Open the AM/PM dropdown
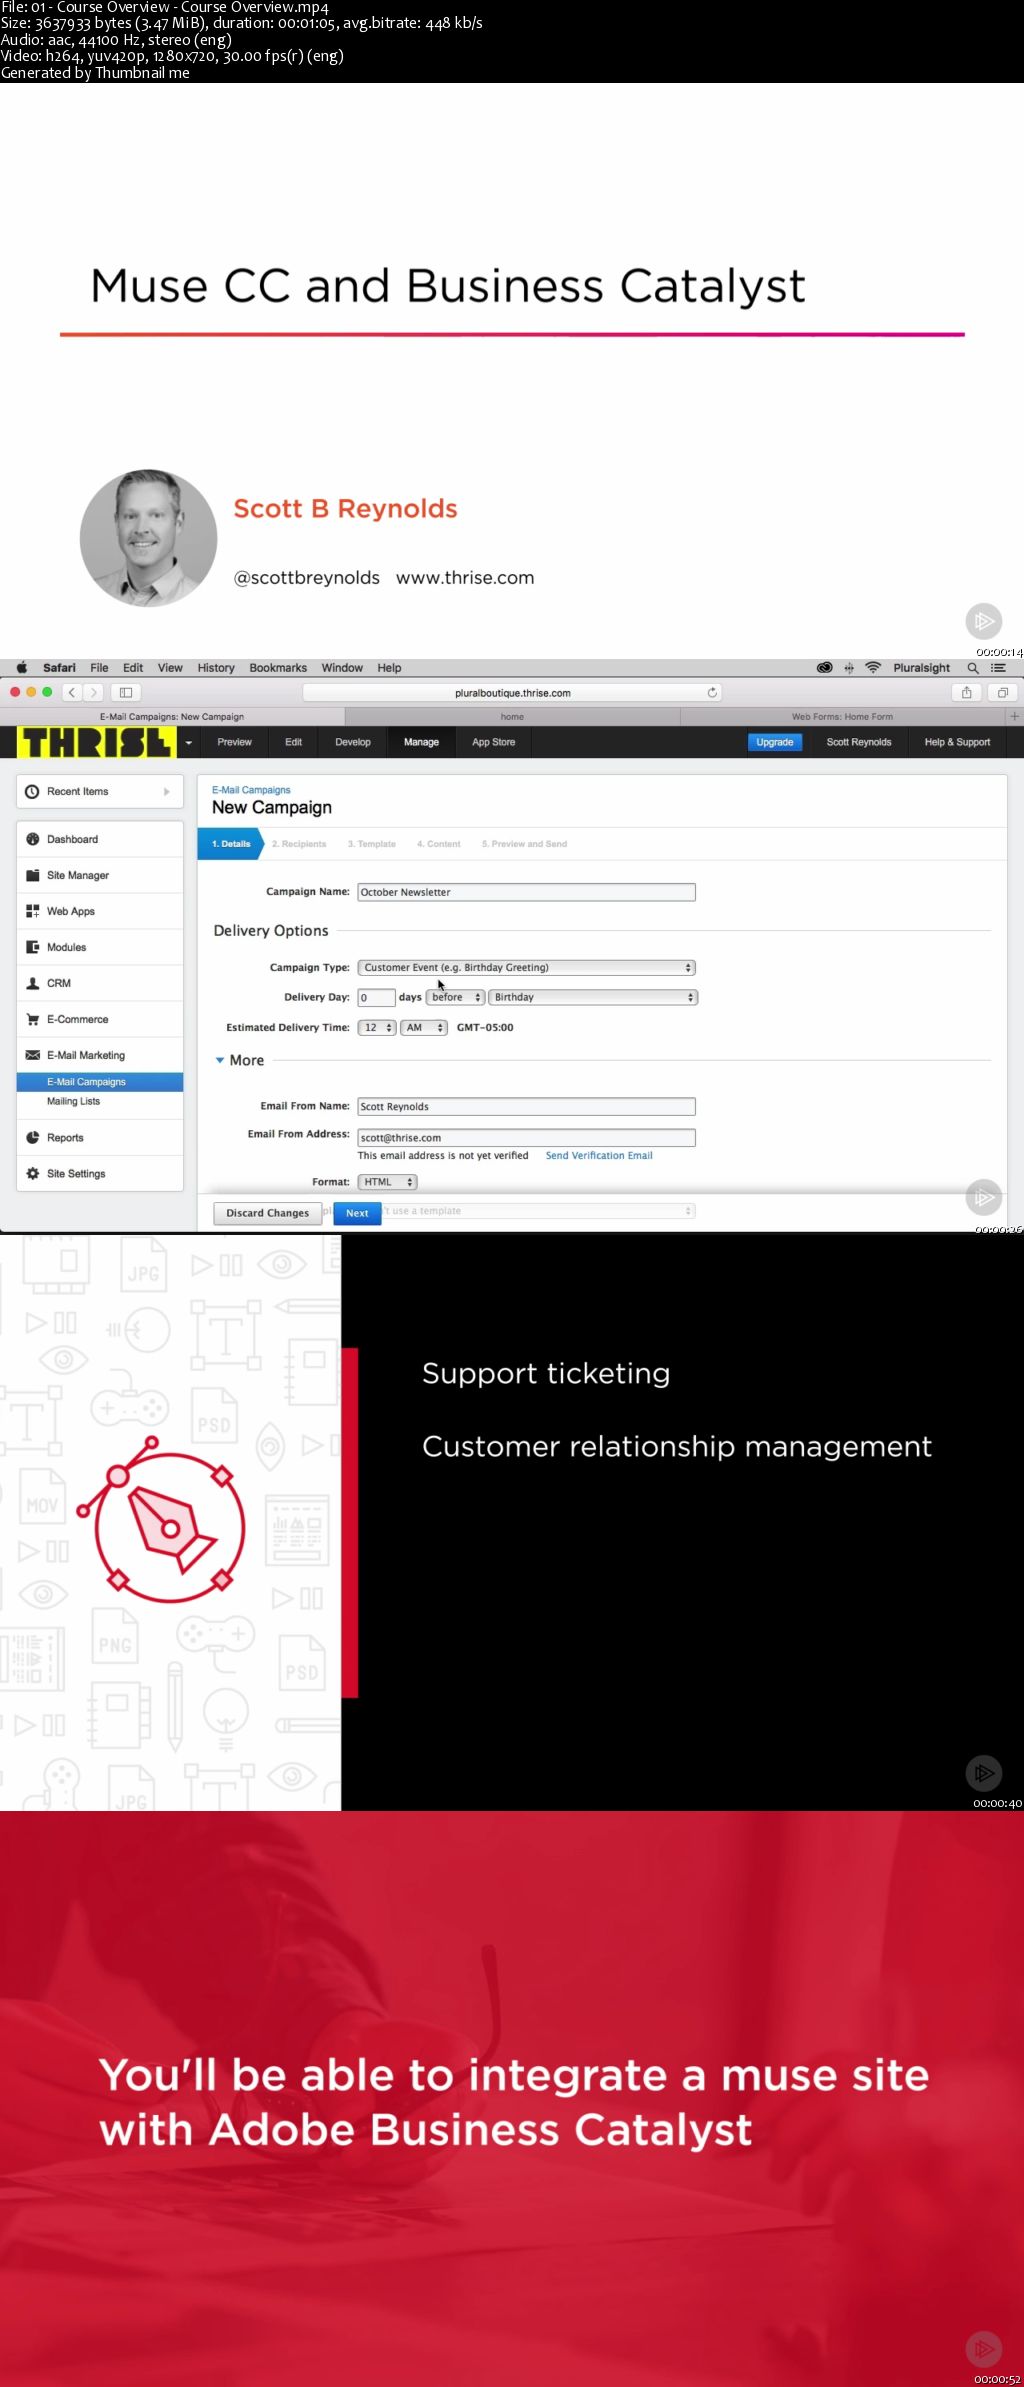The height and width of the screenshot is (2387, 1024). (x=423, y=1027)
